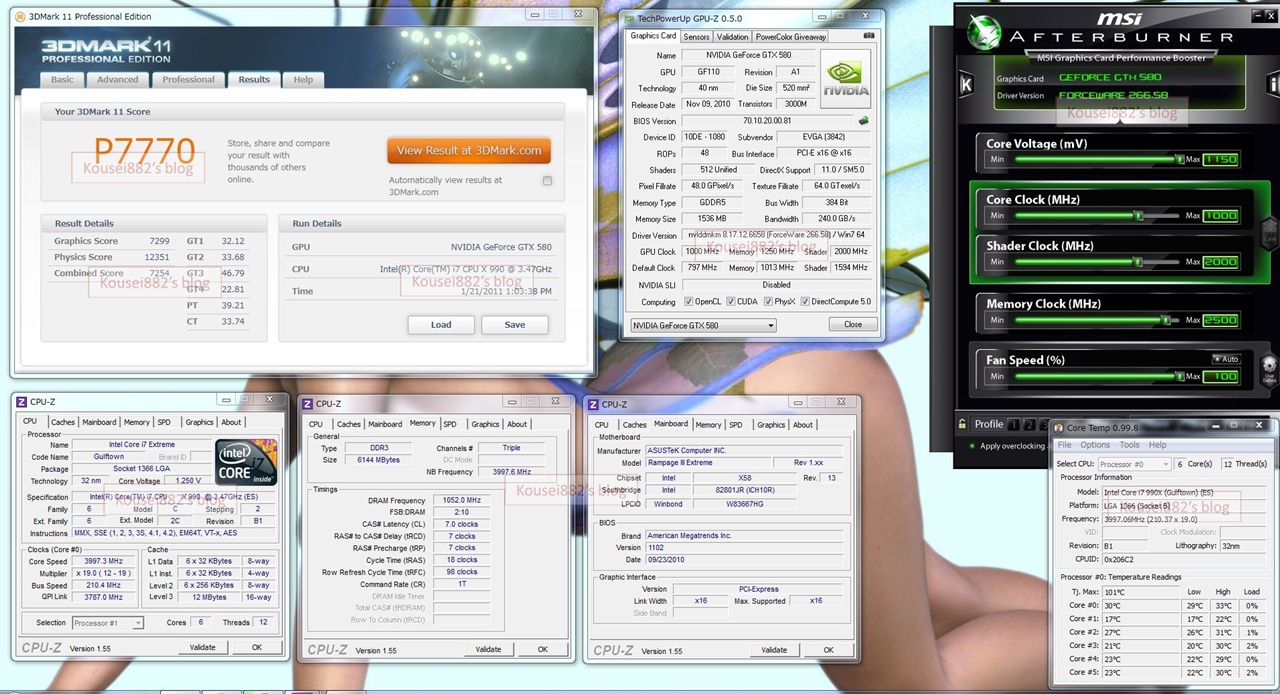This screenshot has height=694, width=1280.
Task: Switch to Sensors tab in GPU-Z
Action: (696, 37)
